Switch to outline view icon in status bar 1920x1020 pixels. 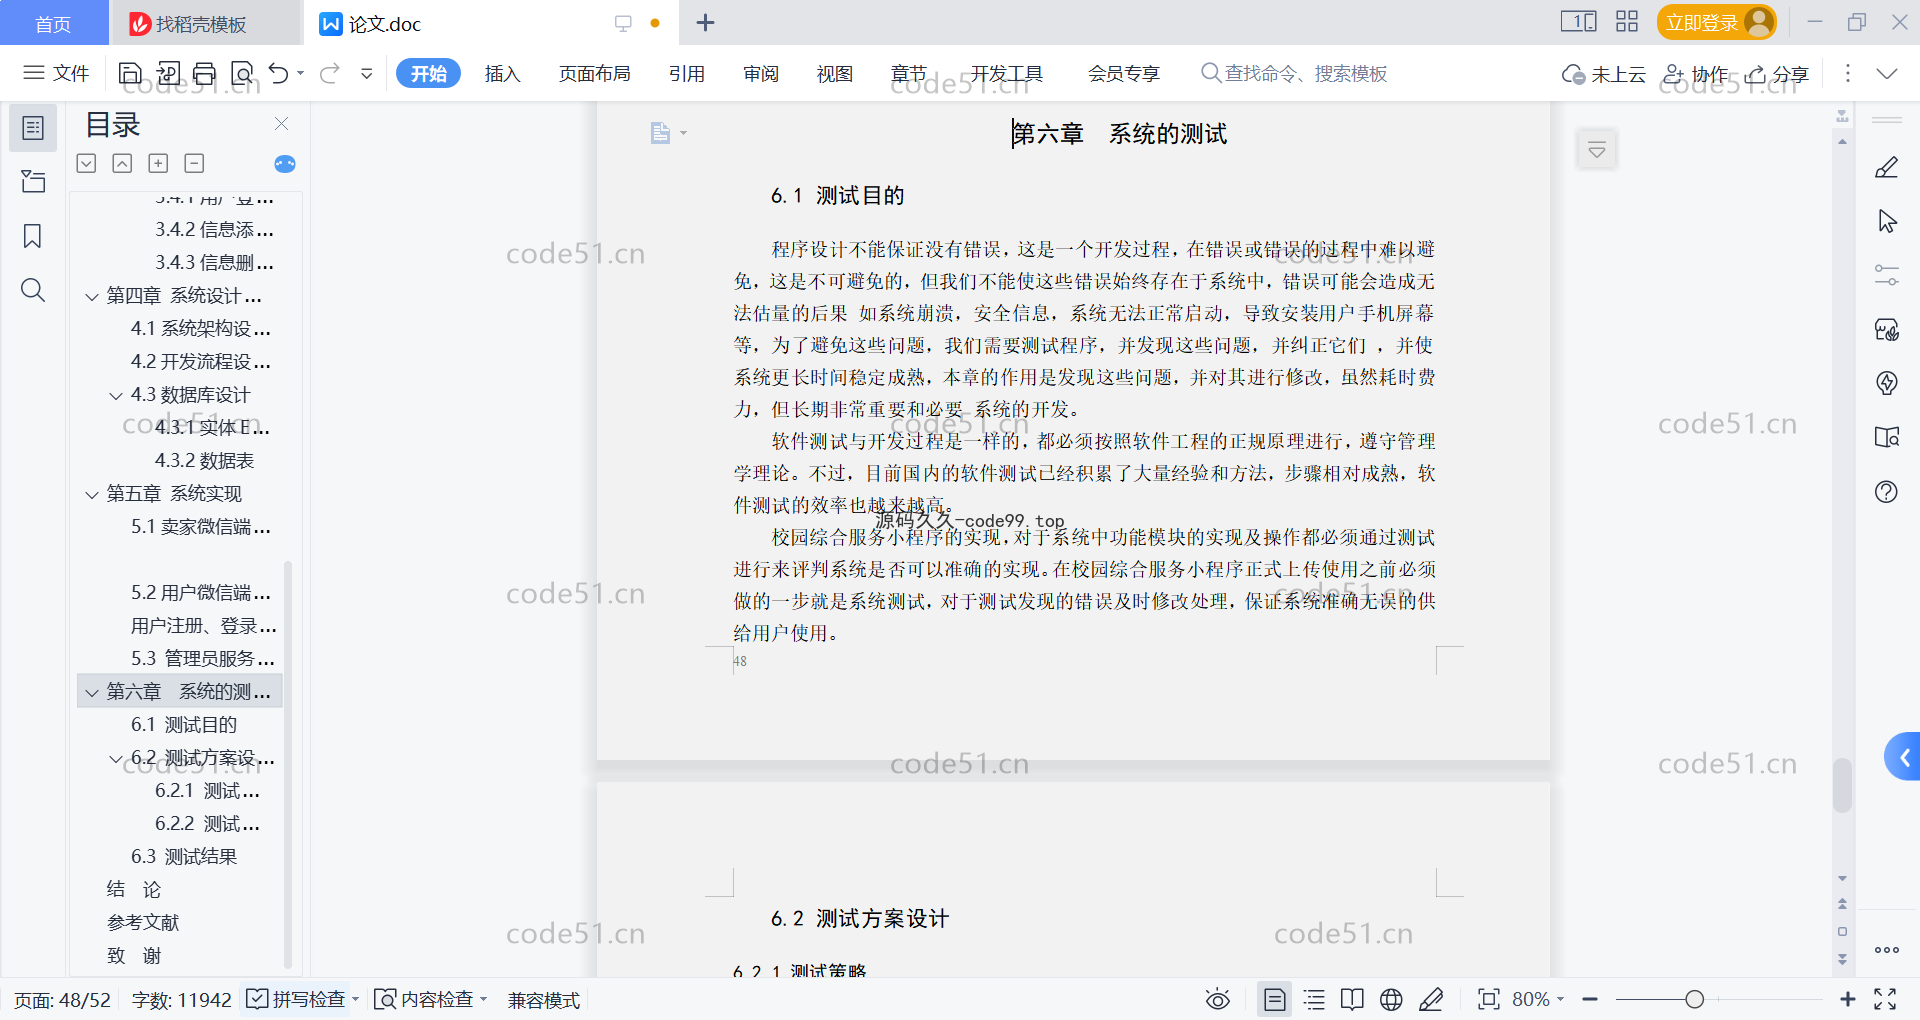(x=1314, y=999)
